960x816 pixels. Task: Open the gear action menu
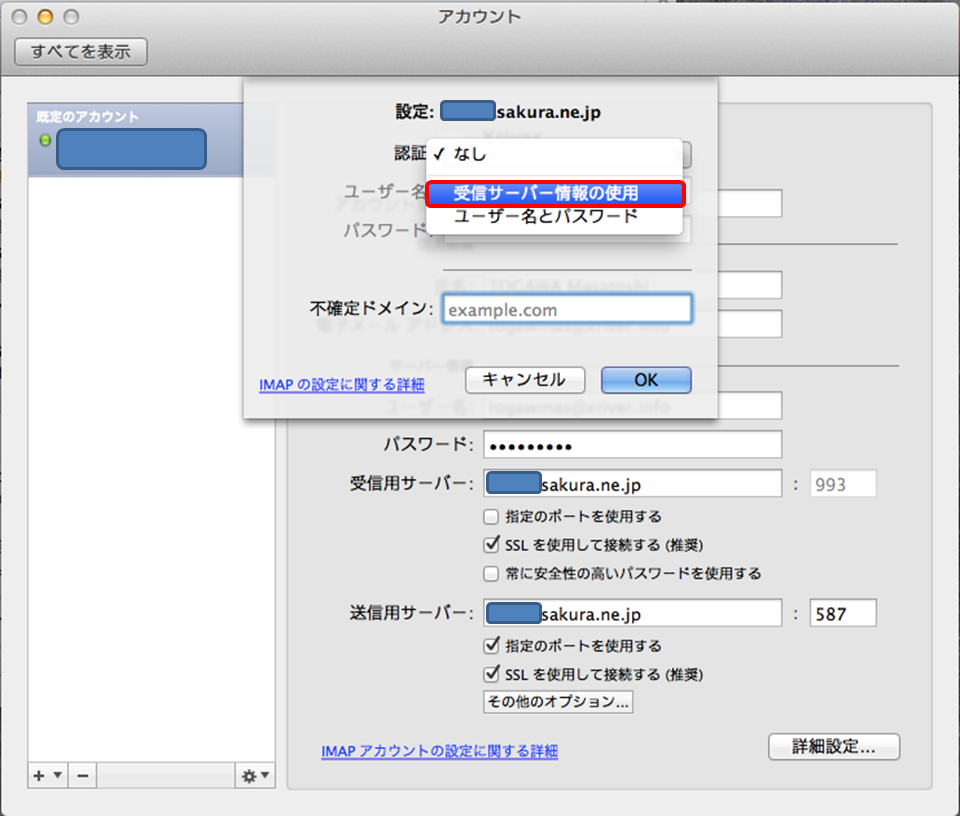254,775
